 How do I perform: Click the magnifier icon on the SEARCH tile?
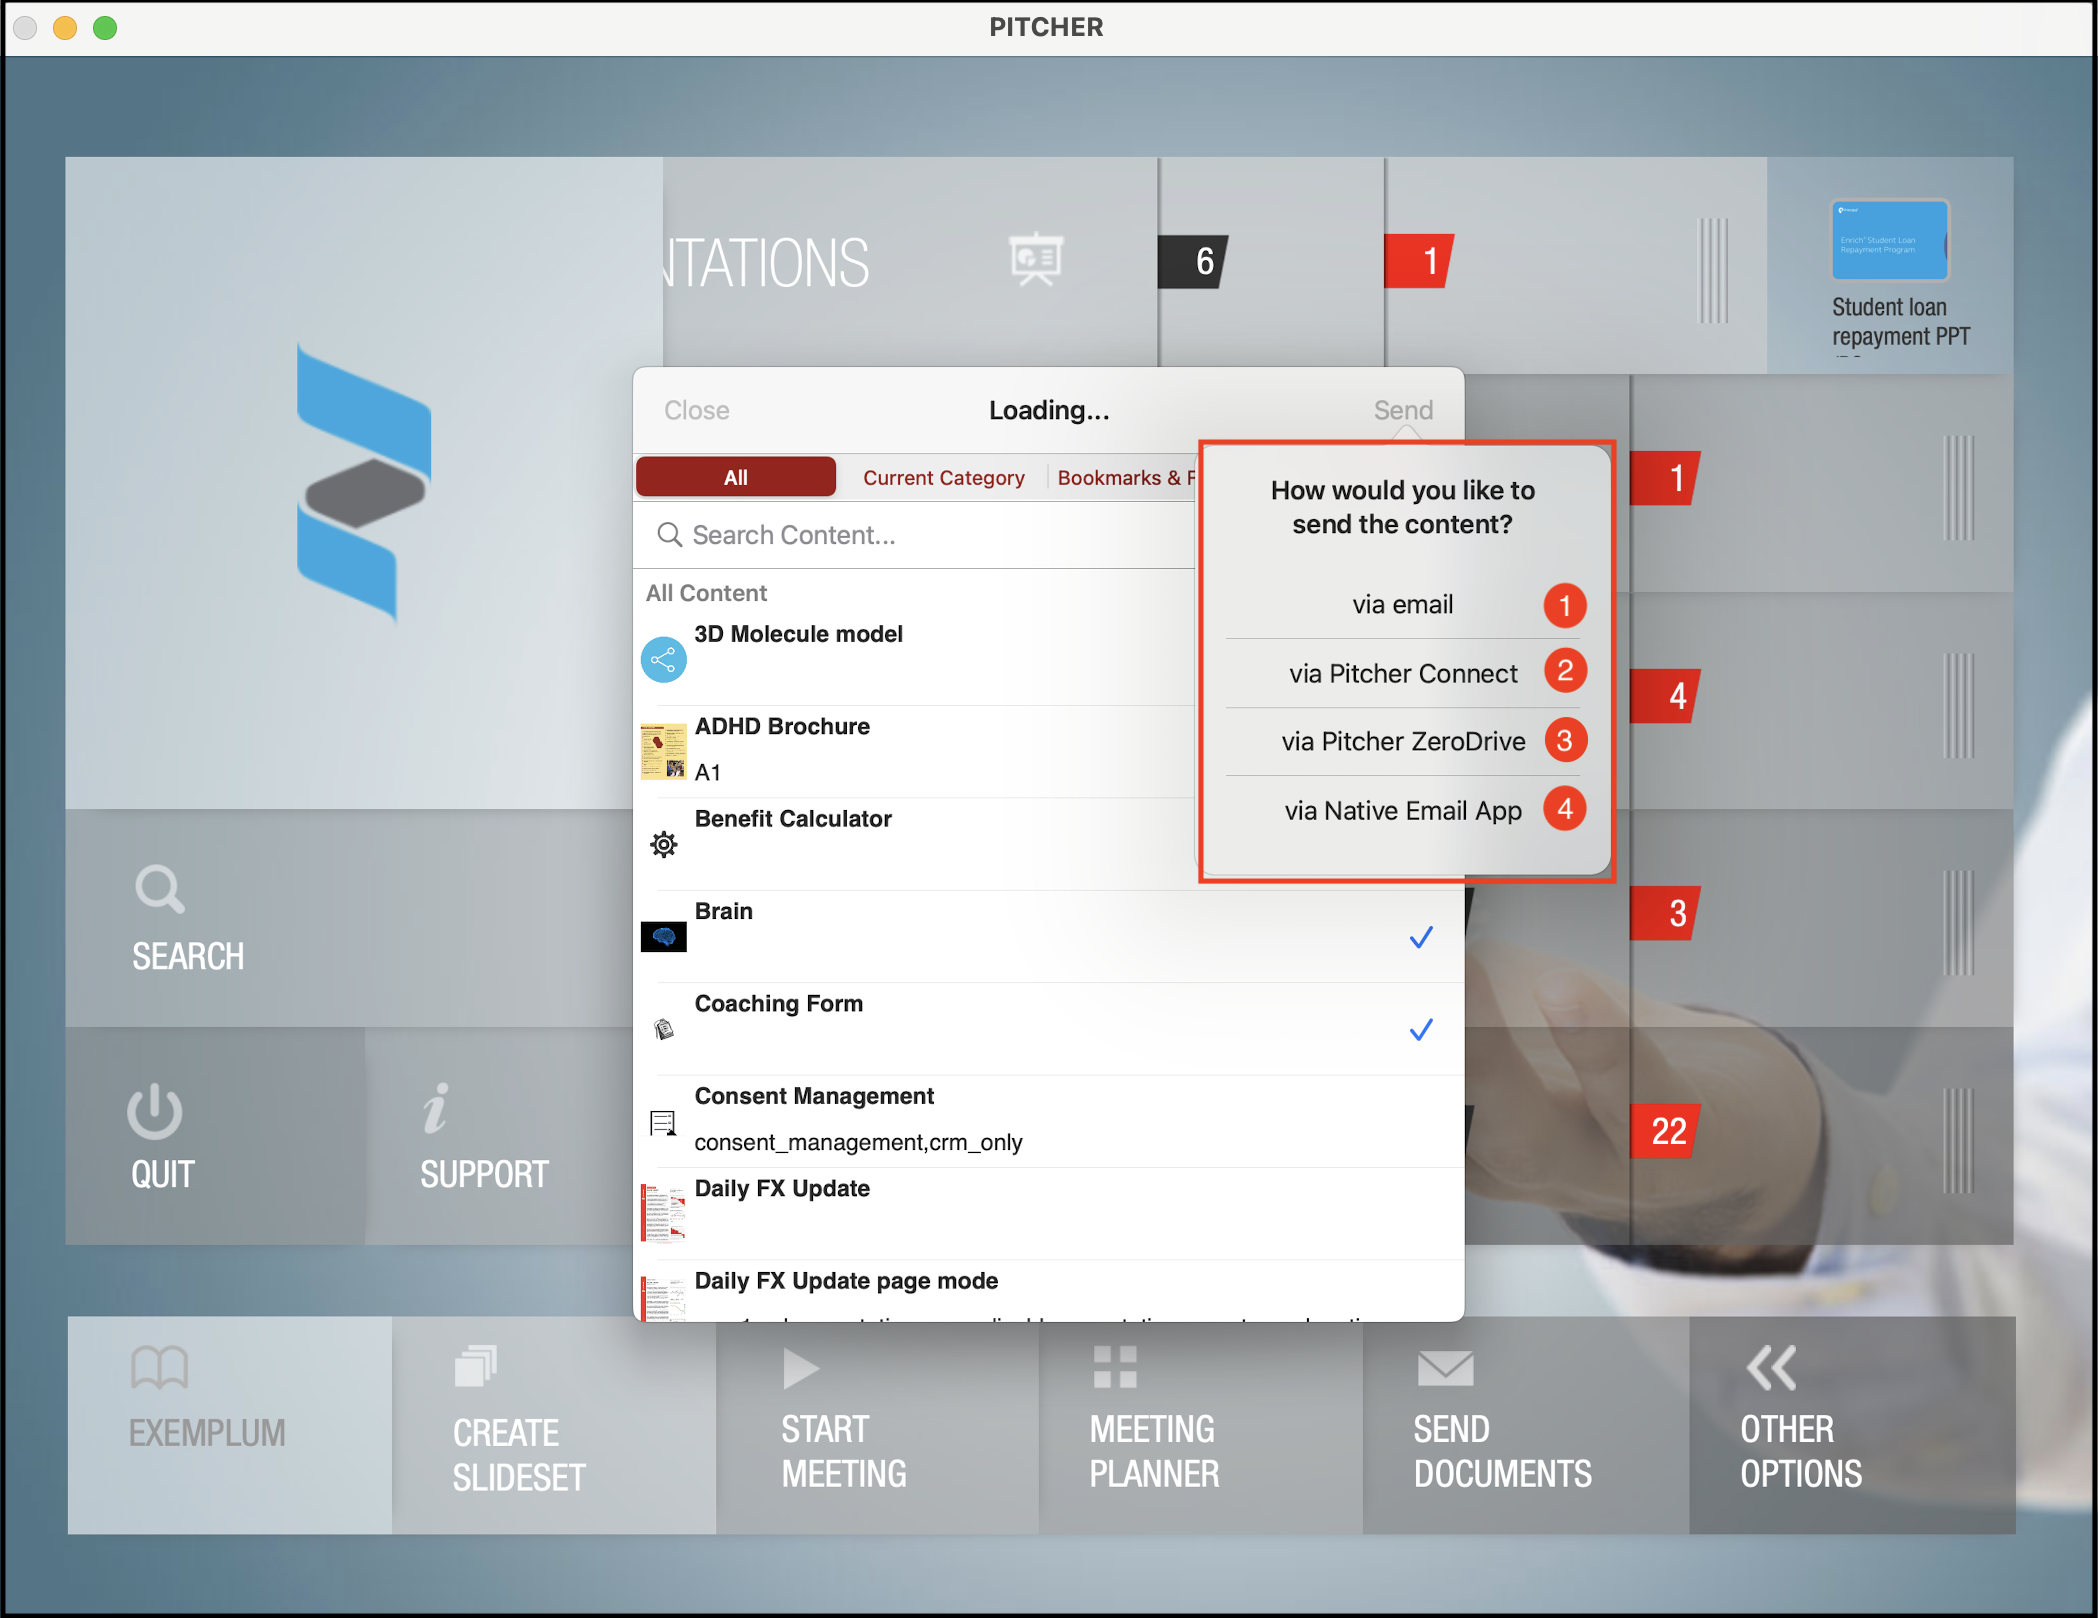(x=158, y=889)
